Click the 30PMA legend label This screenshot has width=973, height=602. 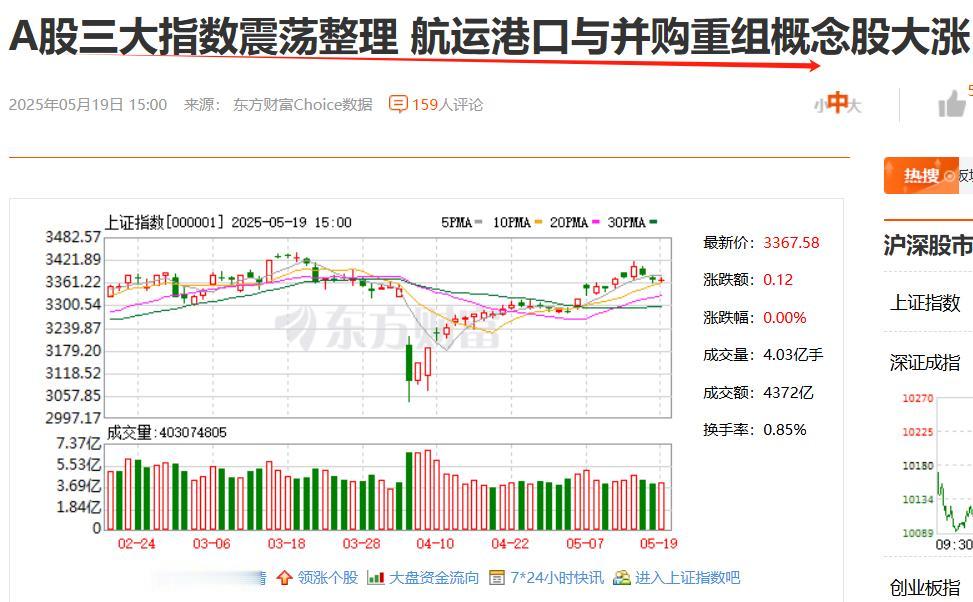click(x=626, y=222)
